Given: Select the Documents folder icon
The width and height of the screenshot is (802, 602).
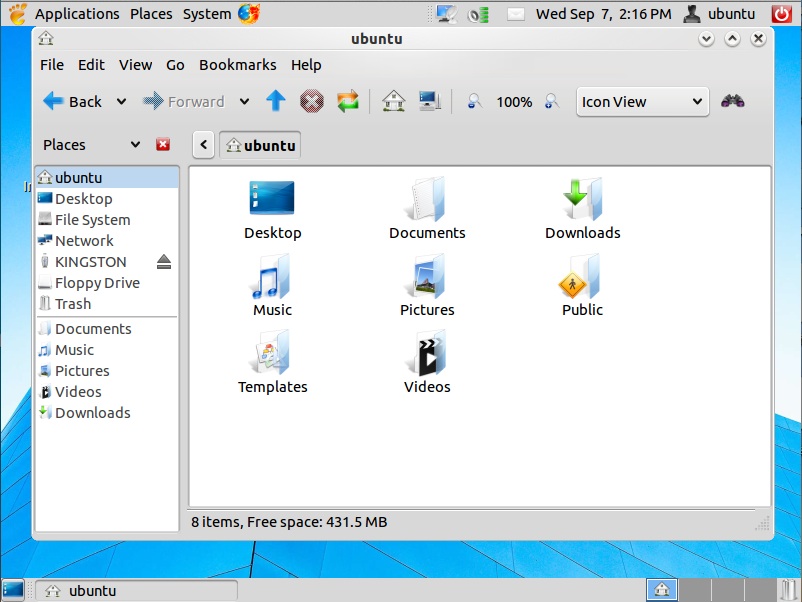Looking at the screenshot, I should tap(427, 198).
